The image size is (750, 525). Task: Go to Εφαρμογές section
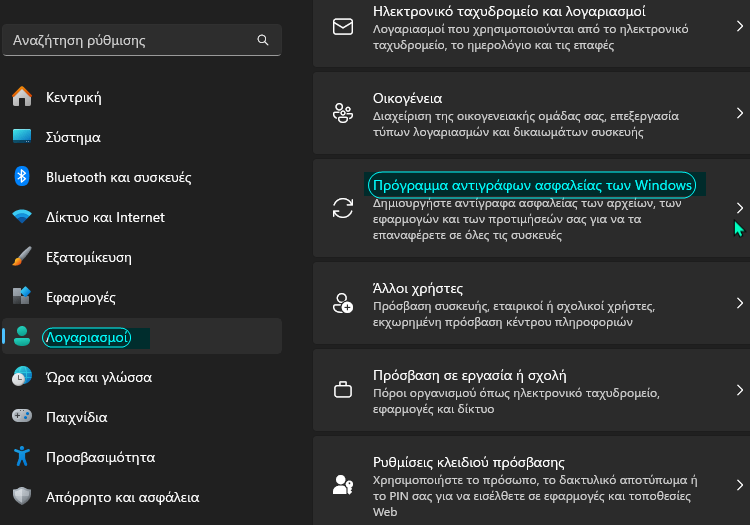(x=142, y=297)
